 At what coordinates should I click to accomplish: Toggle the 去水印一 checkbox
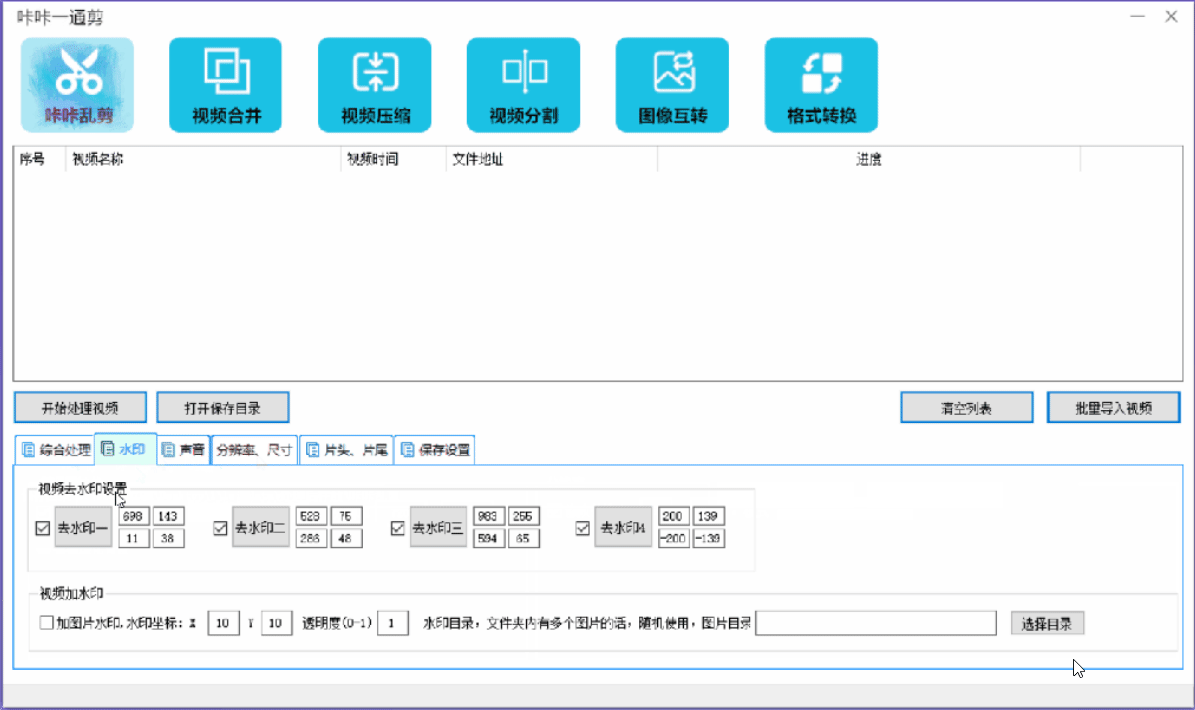pos(42,529)
